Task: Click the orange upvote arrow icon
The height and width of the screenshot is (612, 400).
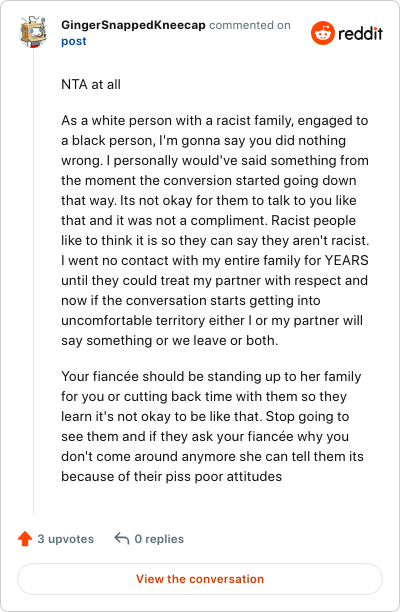Action: coord(25,539)
